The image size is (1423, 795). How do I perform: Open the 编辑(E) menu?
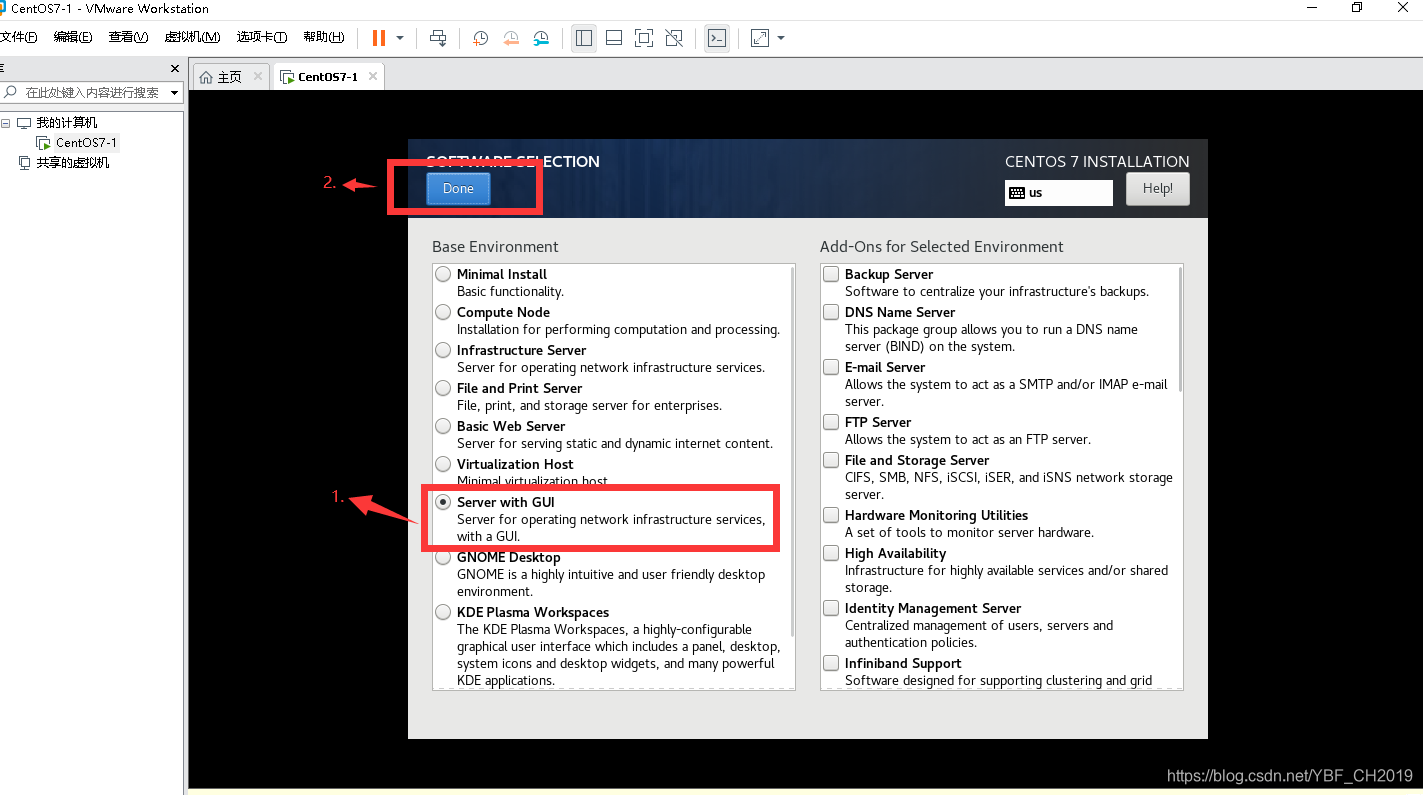tap(72, 37)
